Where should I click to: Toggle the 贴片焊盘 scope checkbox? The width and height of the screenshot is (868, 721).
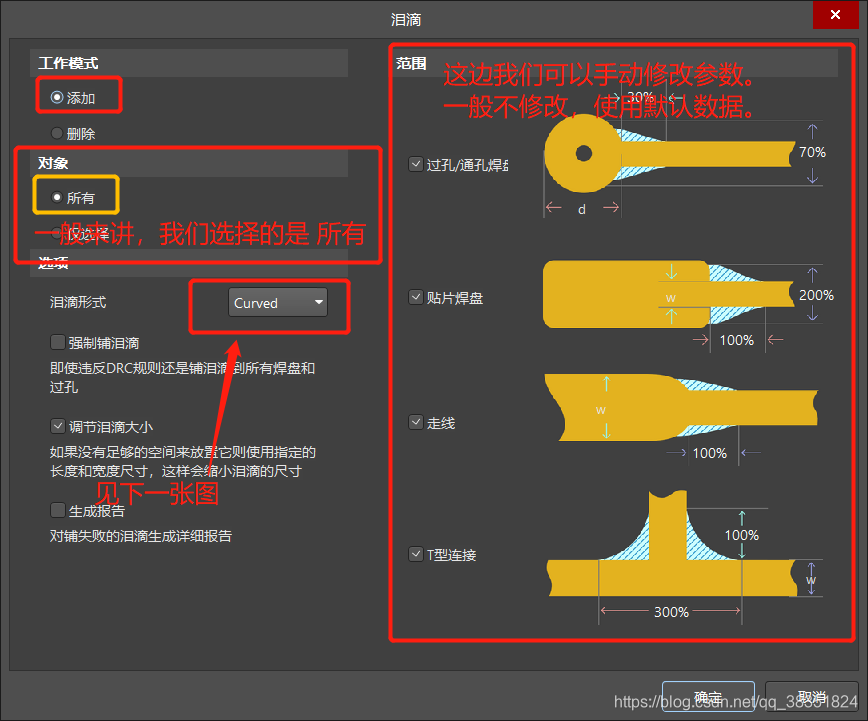(x=416, y=297)
